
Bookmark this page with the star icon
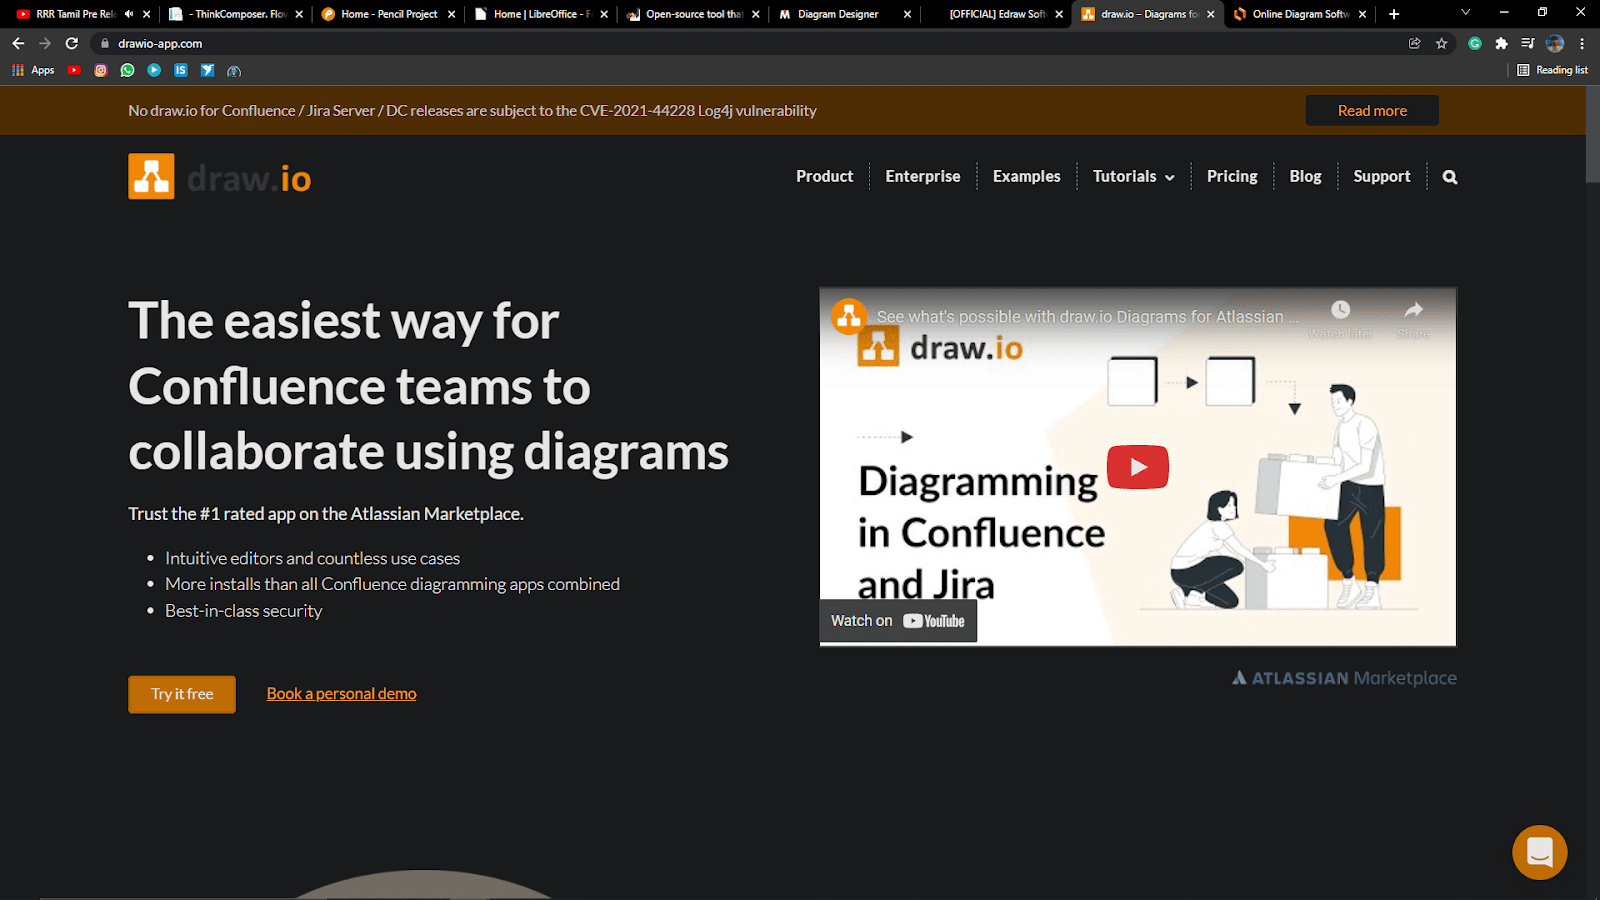pos(1441,43)
